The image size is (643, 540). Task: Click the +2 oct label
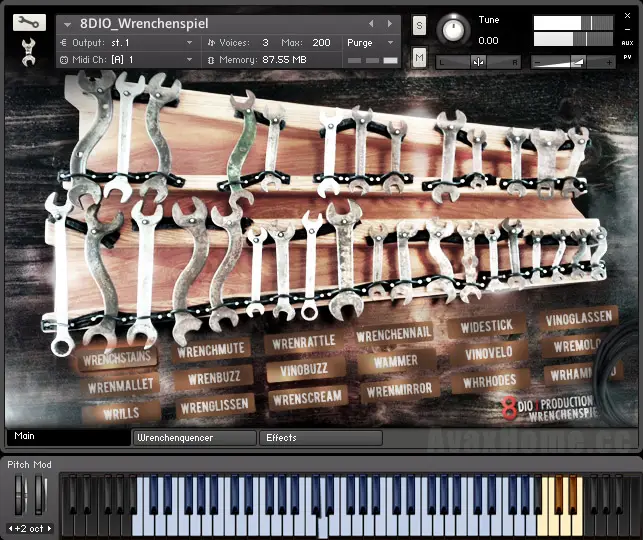[29, 529]
